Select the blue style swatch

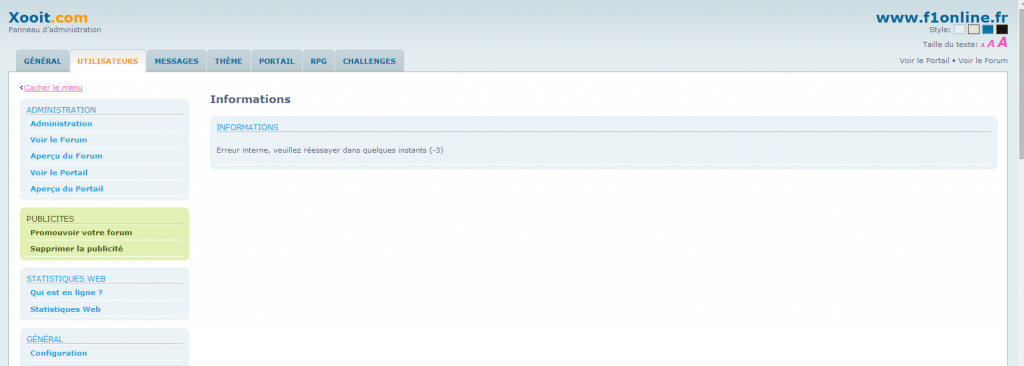pos(988,29)
